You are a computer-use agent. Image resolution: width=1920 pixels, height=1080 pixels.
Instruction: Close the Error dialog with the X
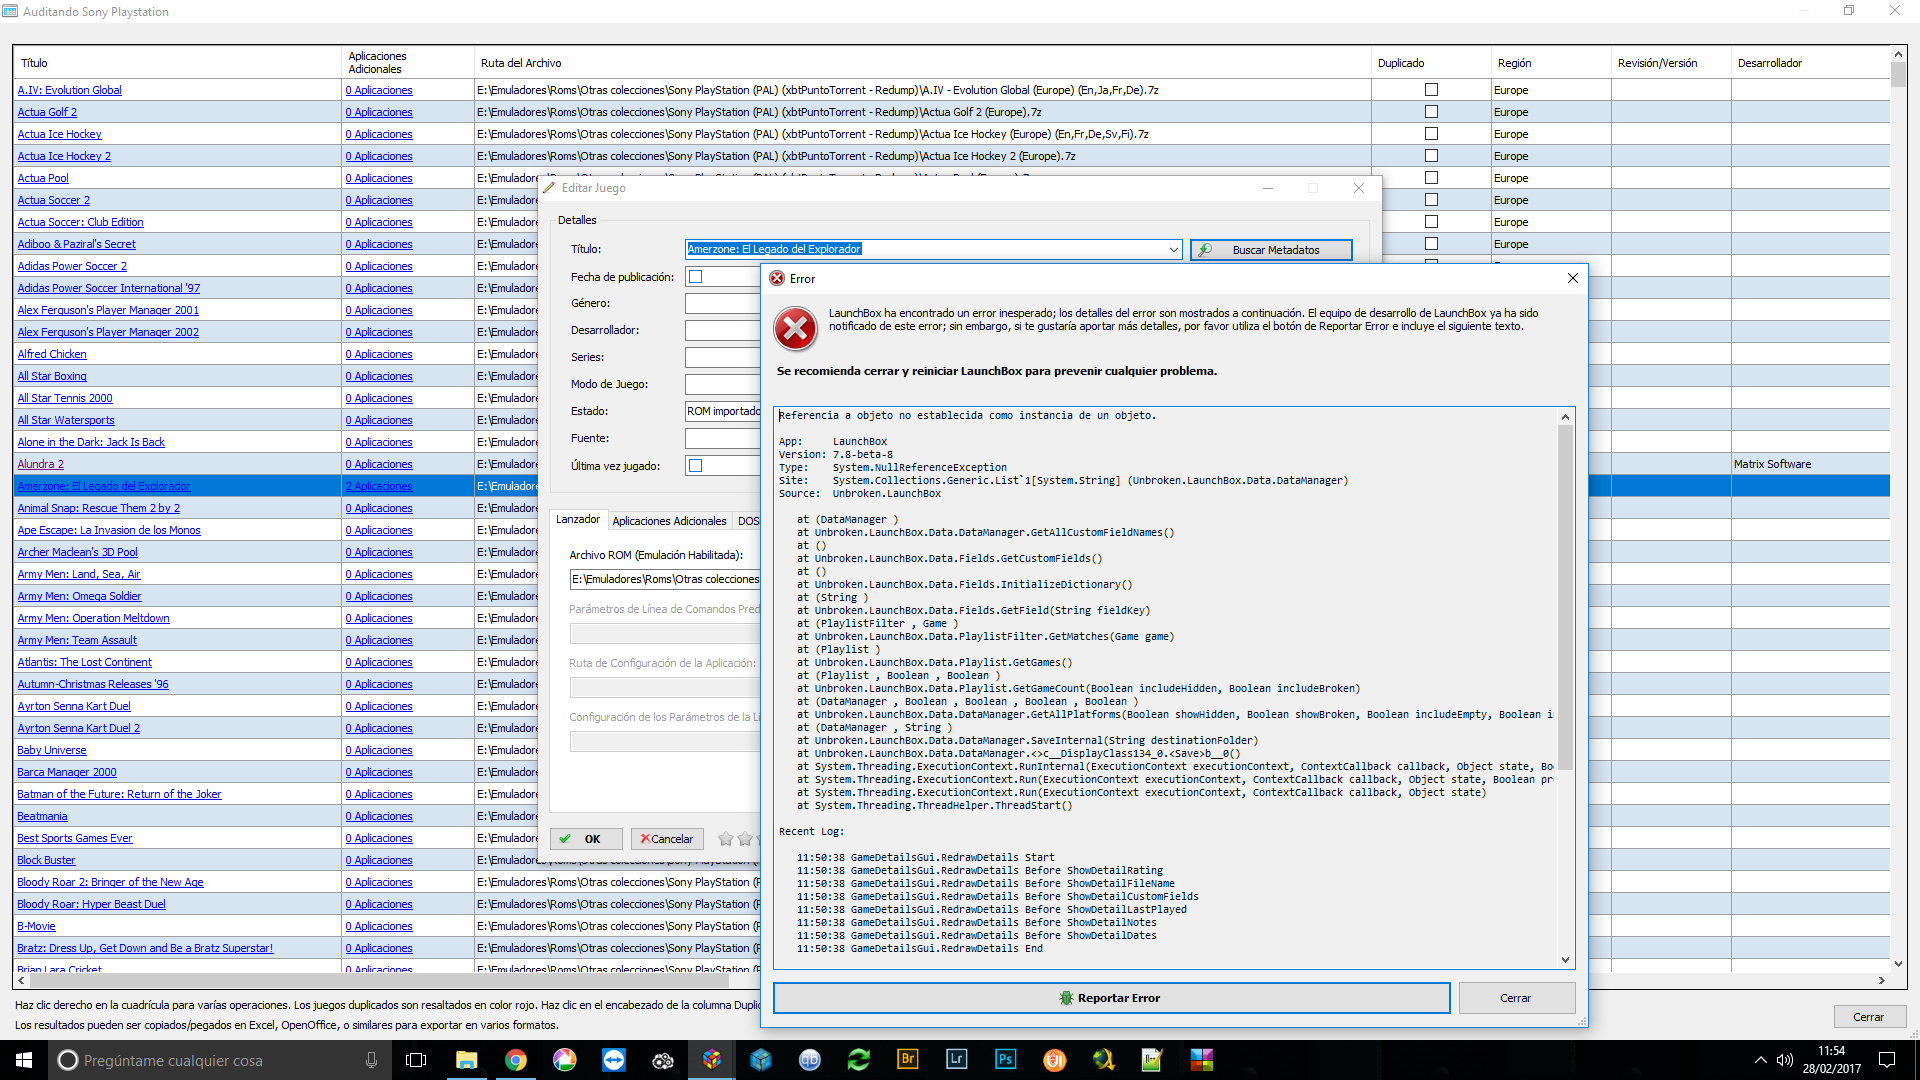point(1573,278)
